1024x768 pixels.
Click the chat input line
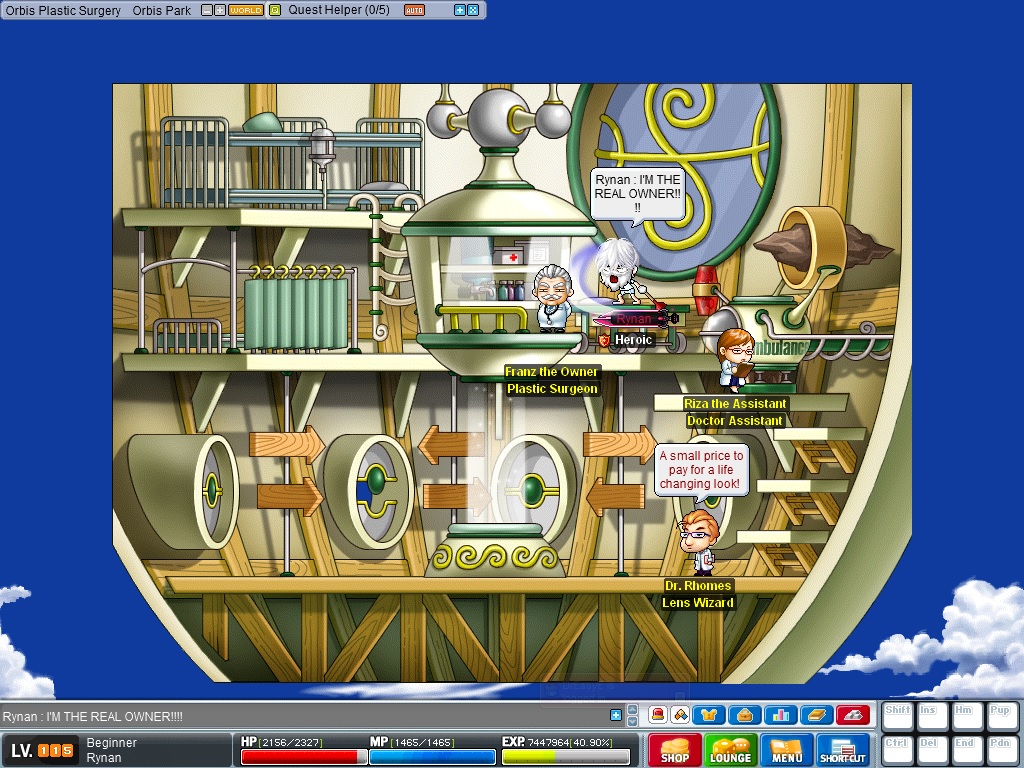(304, 716)
